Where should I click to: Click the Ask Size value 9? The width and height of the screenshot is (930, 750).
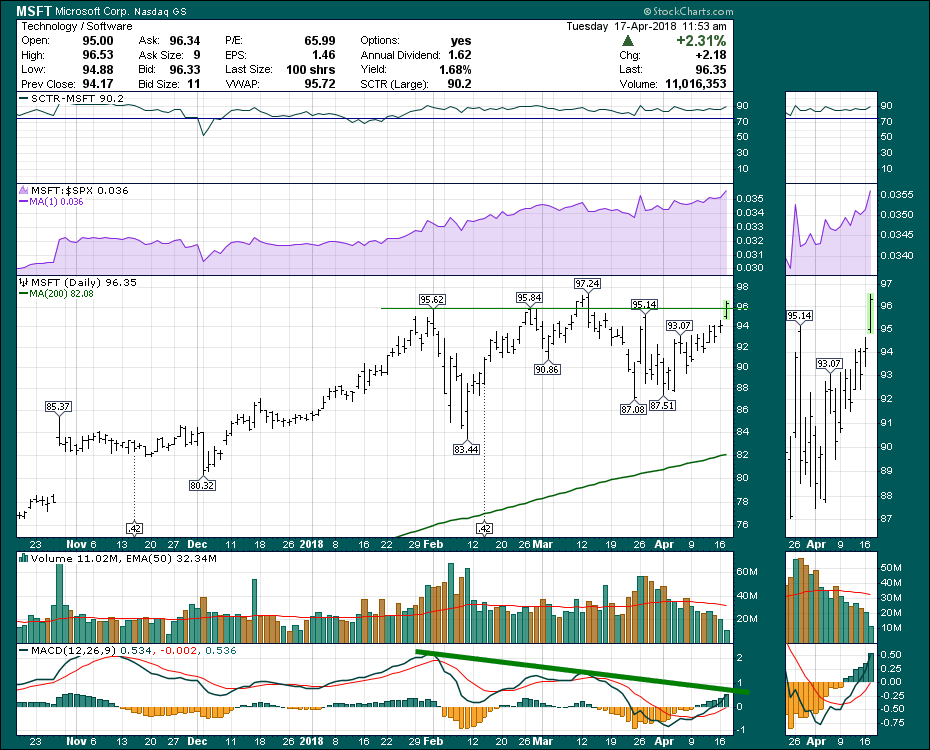pyautogui.click(x=197, y=55)
